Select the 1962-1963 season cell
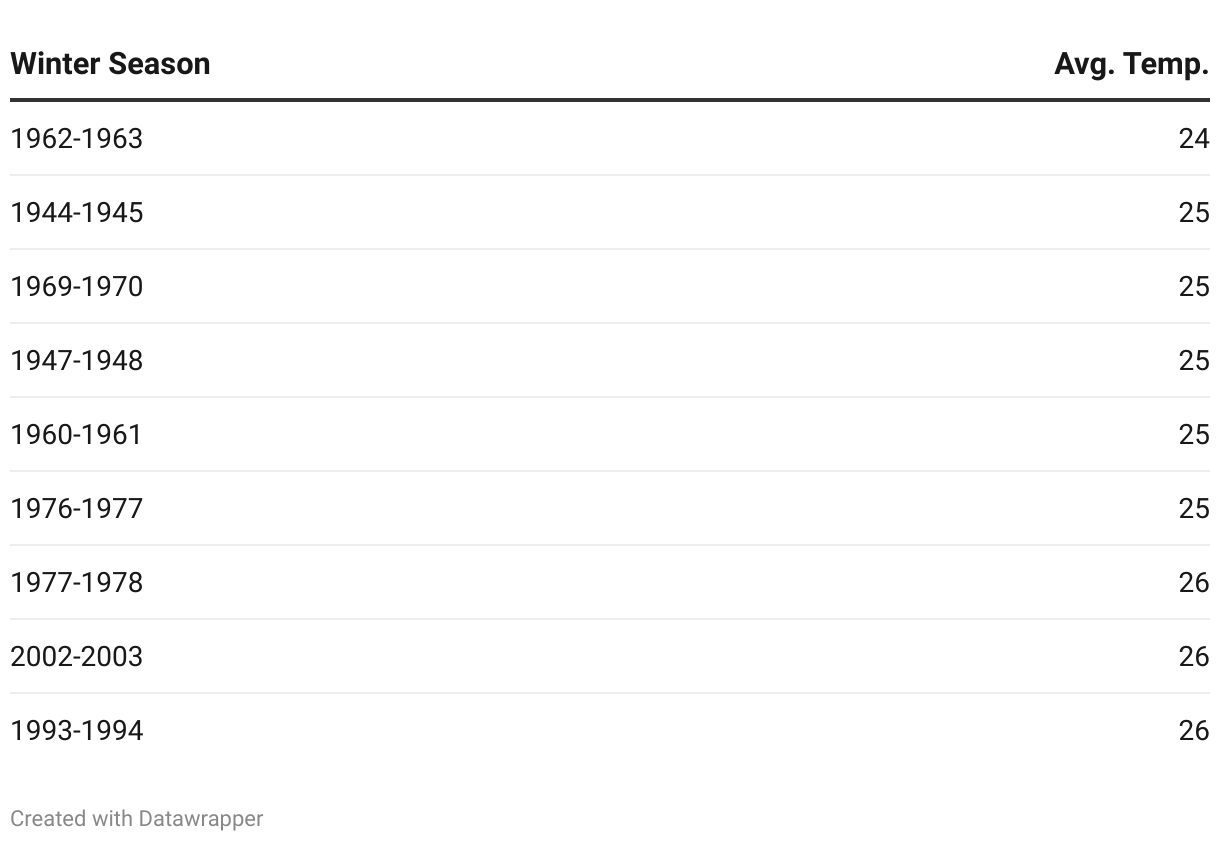 tap(77, 138)
